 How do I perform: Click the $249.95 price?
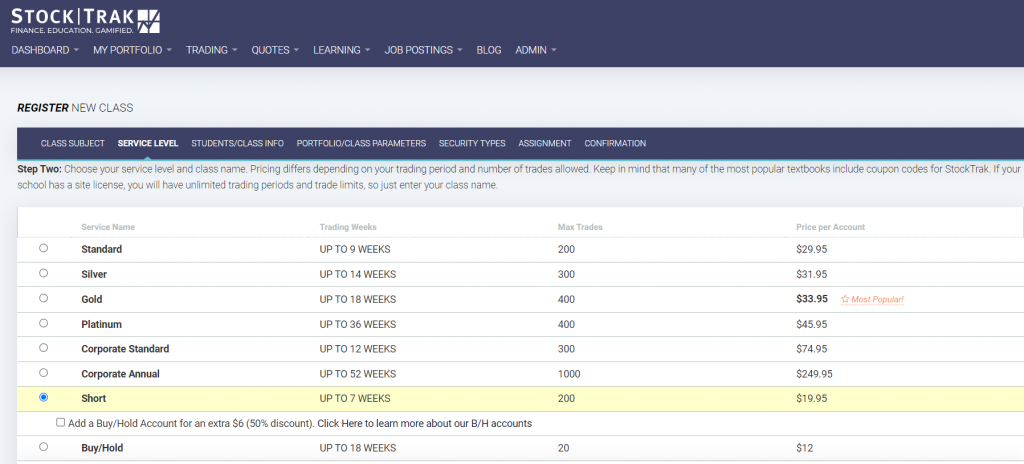point(814,374)
